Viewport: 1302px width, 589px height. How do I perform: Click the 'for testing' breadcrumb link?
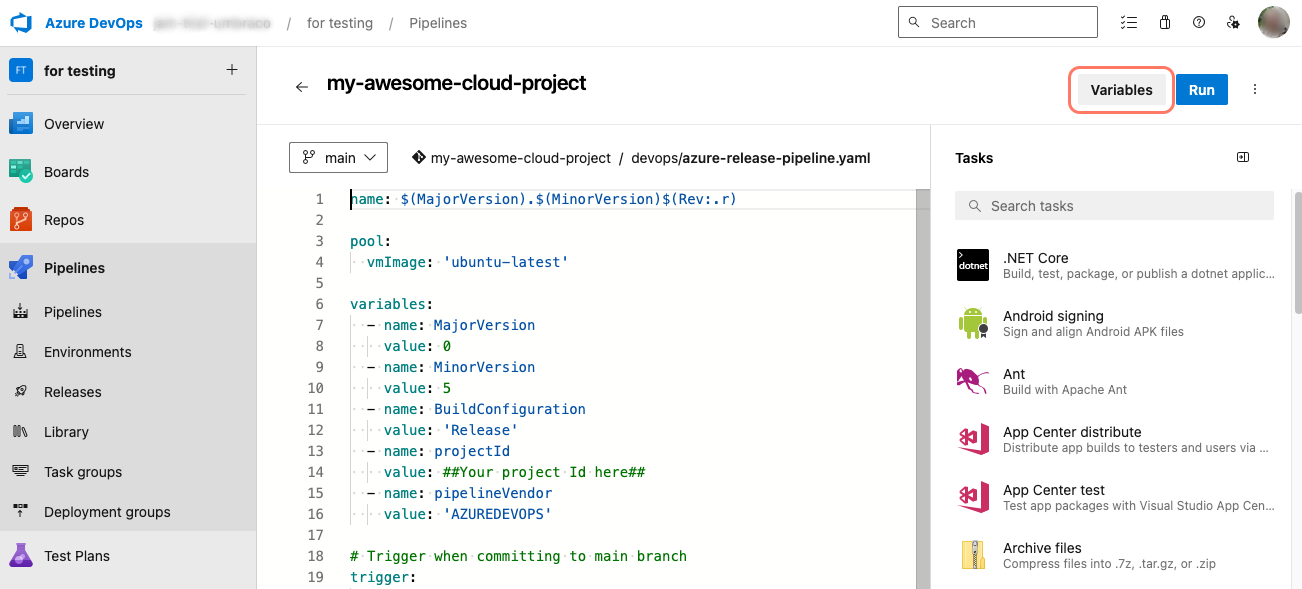pos(339,23)
